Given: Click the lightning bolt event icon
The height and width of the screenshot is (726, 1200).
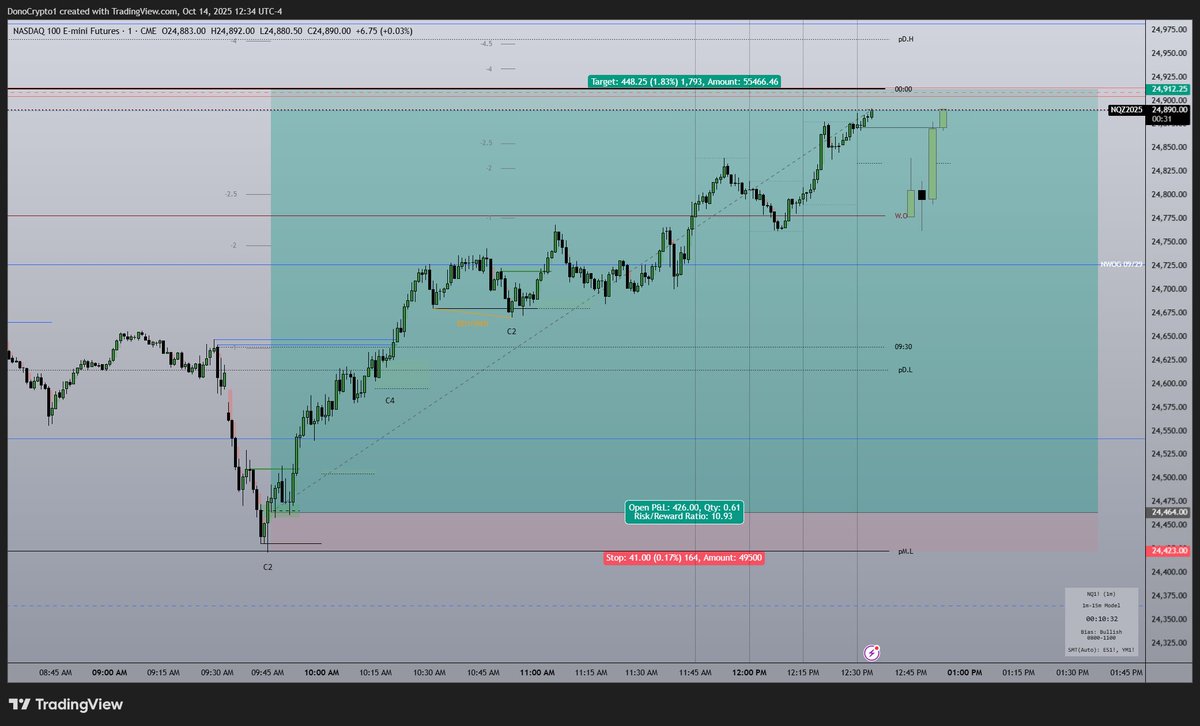Looking at the screenshot, I should (872, 652).
